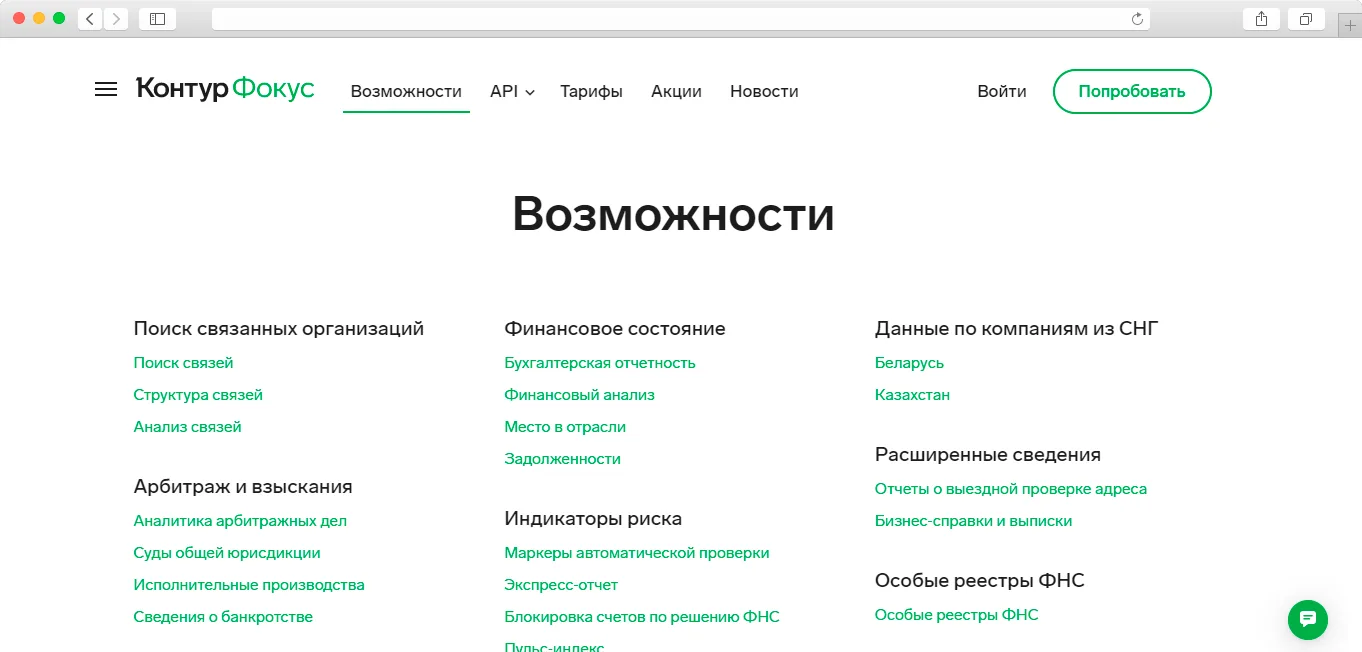Screen dimensions: 1362x652
Task: Open the Место в отрасли link
Action: pos(565,427)
